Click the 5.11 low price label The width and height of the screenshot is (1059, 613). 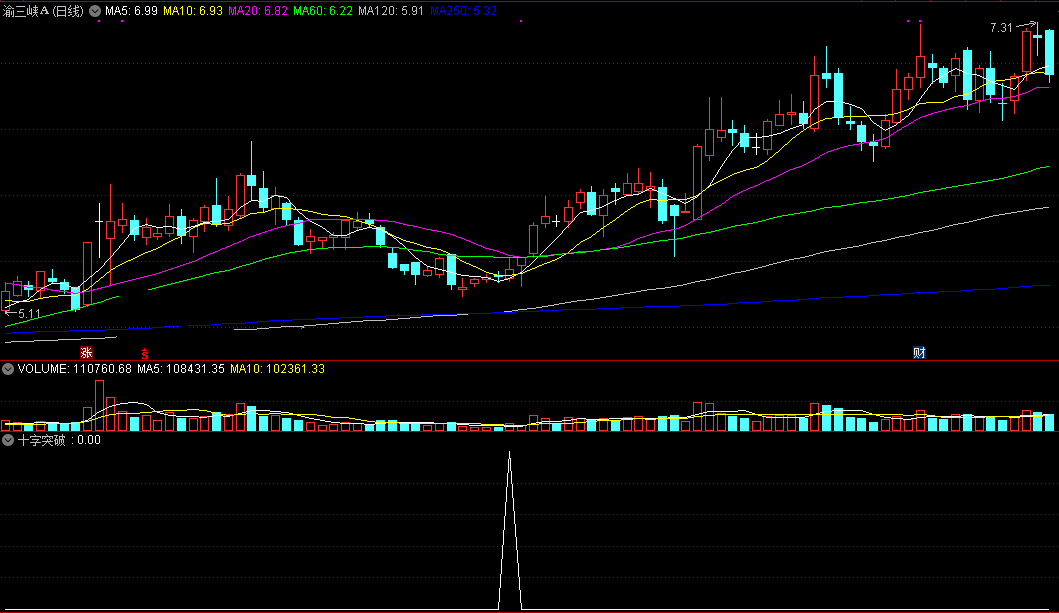(x=29, y=314)
